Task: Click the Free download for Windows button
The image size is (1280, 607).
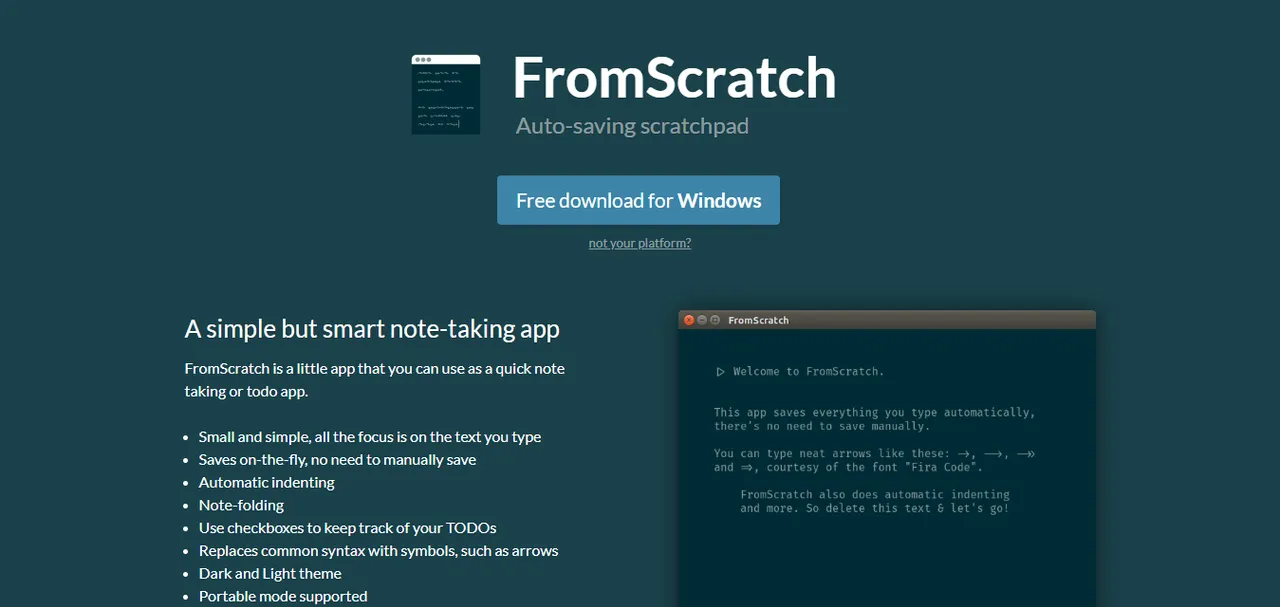Action: coord(638,200)
